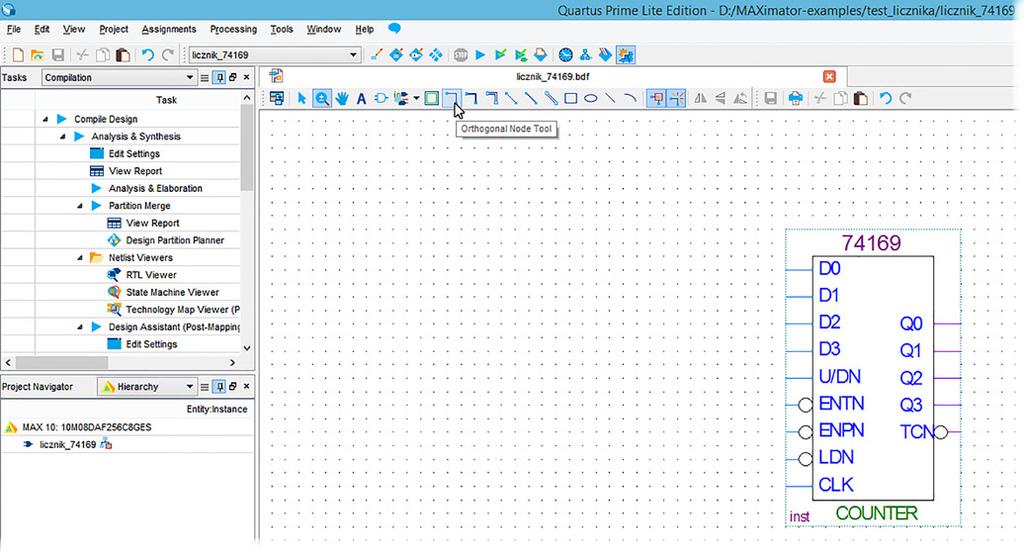
Task: Switch to licznik_74169.bdf tab
Action: point(552,76)
